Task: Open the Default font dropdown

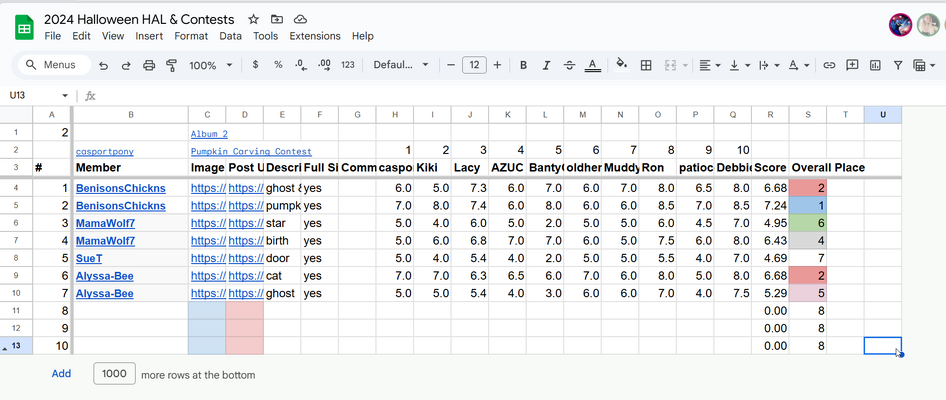Action: (x=401, y=65)
